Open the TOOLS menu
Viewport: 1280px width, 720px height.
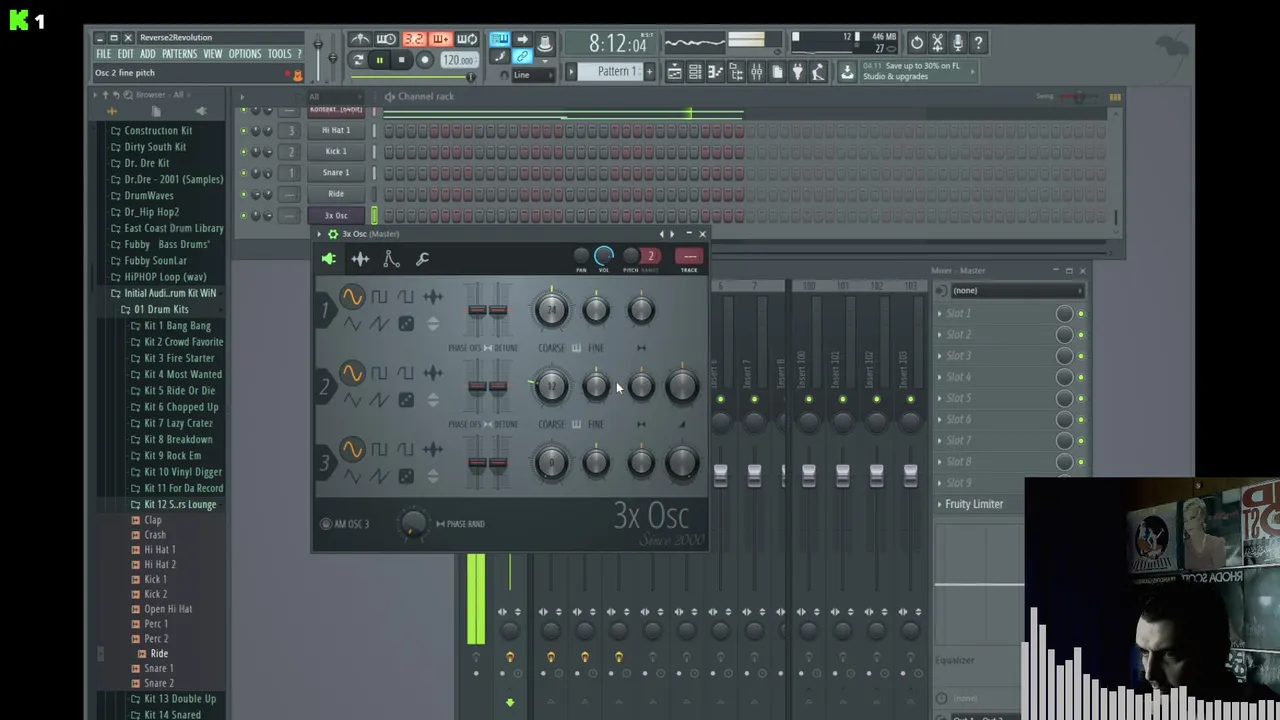279,54
